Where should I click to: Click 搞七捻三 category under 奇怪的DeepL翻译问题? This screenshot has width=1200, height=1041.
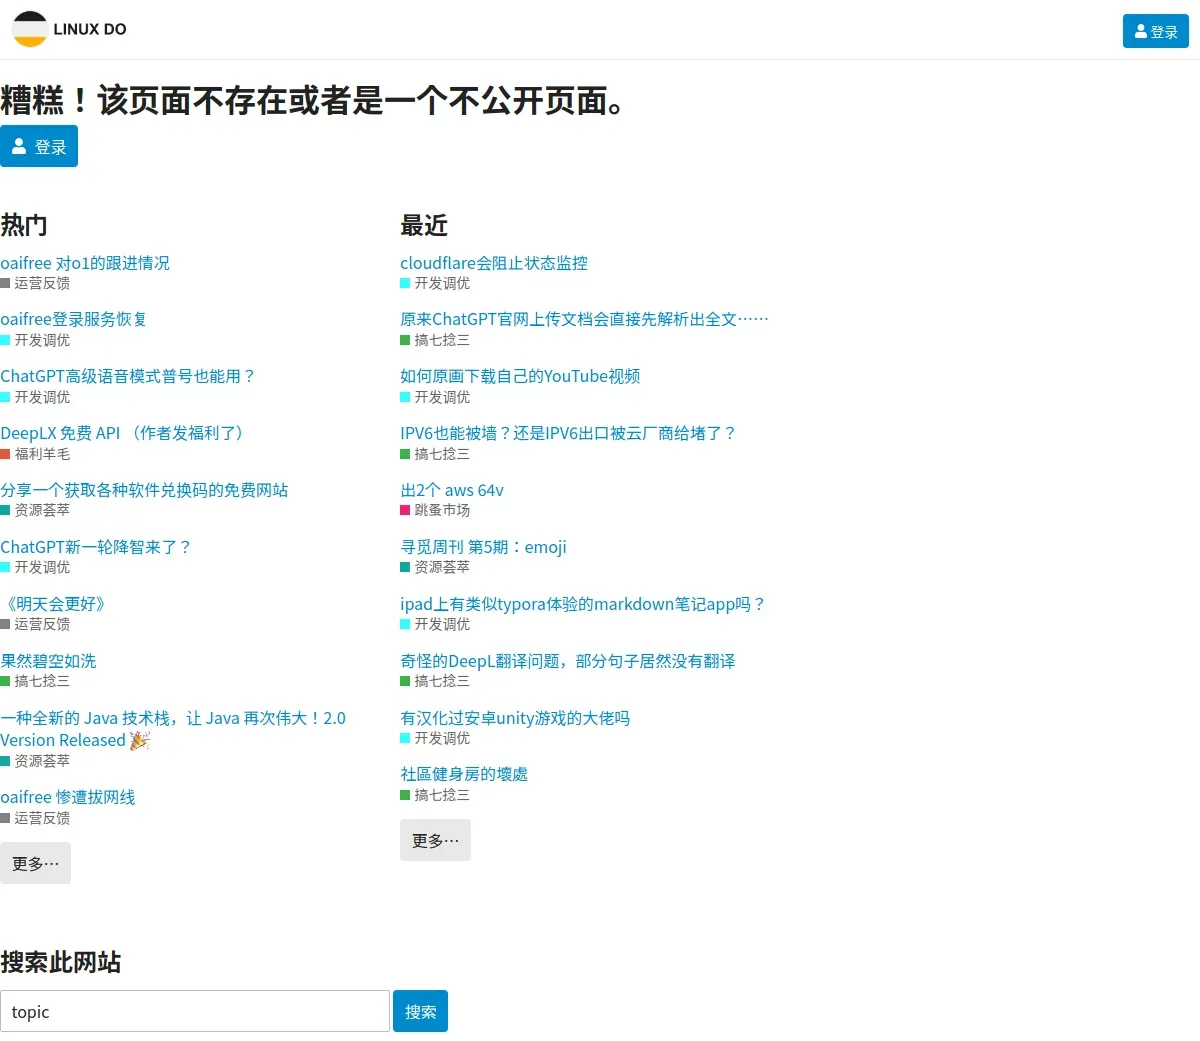(435, 681)
